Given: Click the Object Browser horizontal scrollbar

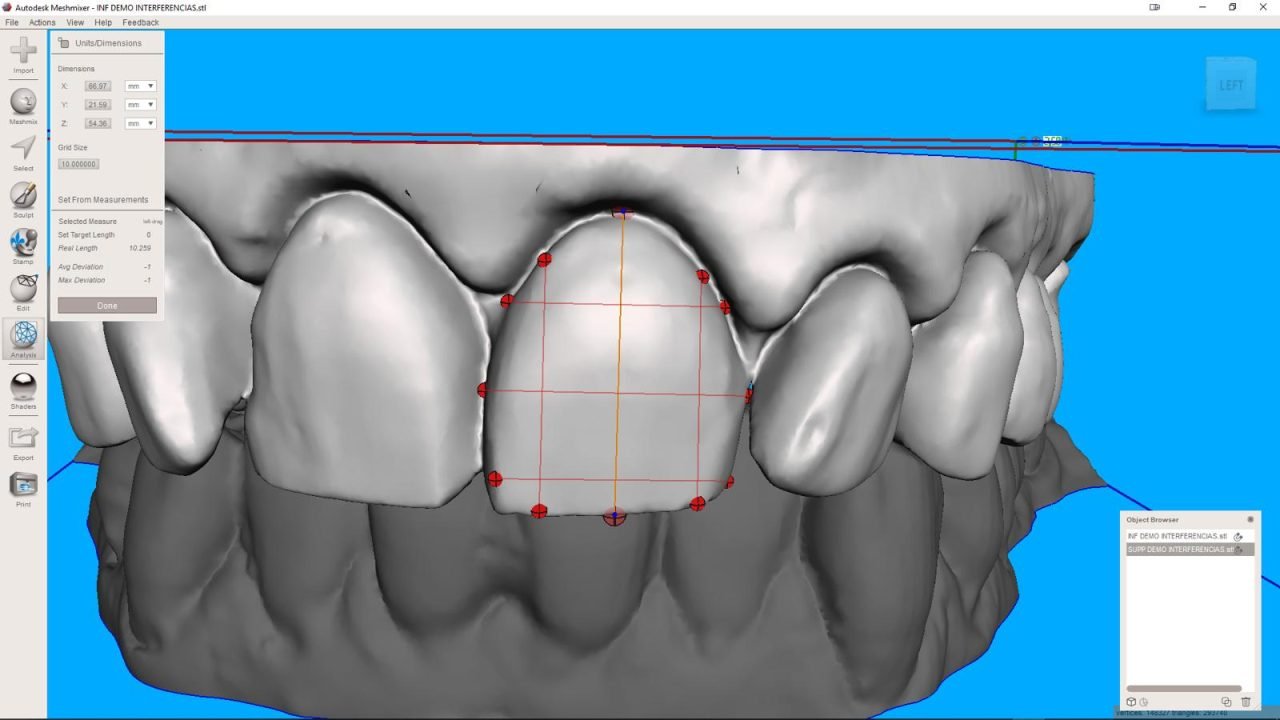Looking at the screenshot, I should pos(1184,688).
